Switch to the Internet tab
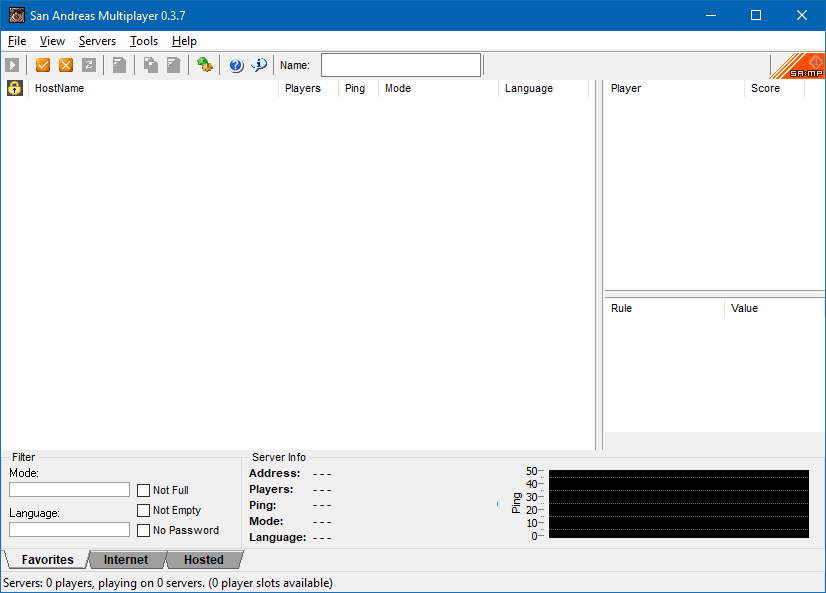This screenshot has width=826, height=593. [126, 559]
